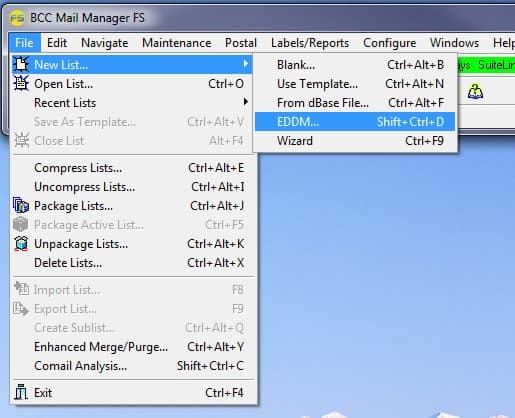515x418 pixels.
Task: Open the Labels/Reports menu
Action: [310, 43]
